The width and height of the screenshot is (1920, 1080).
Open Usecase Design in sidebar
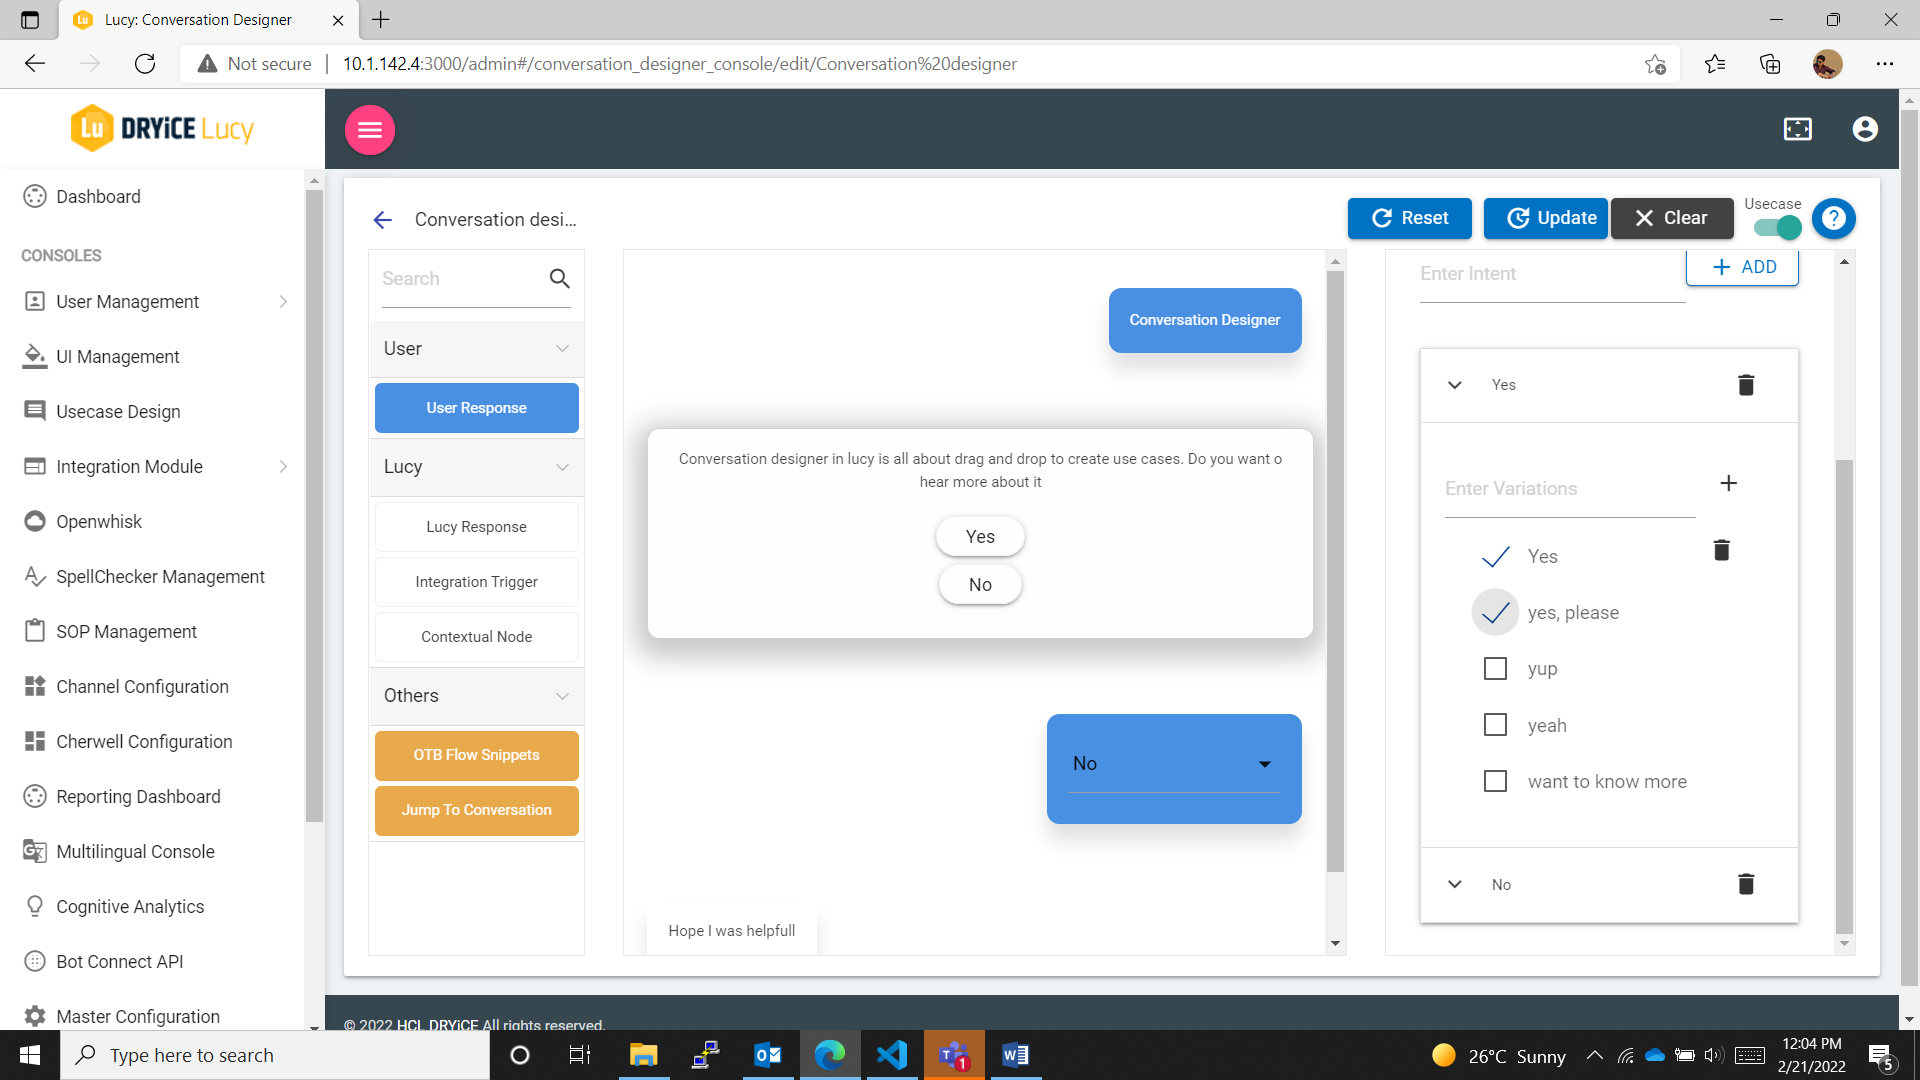pos(118,412)
